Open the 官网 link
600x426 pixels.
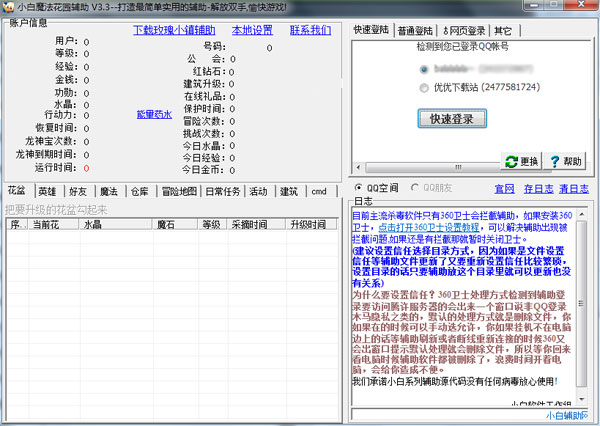pos(505,189)
